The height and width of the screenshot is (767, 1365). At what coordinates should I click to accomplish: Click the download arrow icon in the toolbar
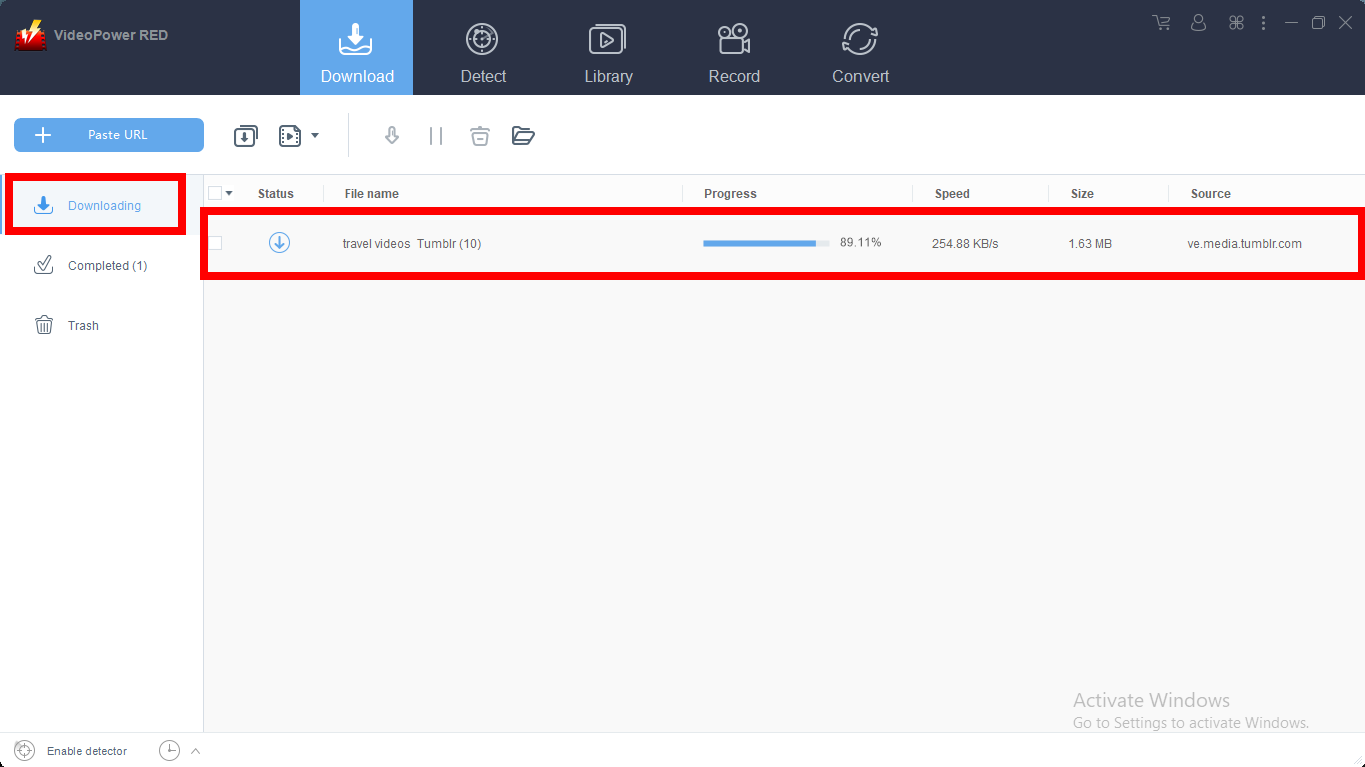point(391,135)
